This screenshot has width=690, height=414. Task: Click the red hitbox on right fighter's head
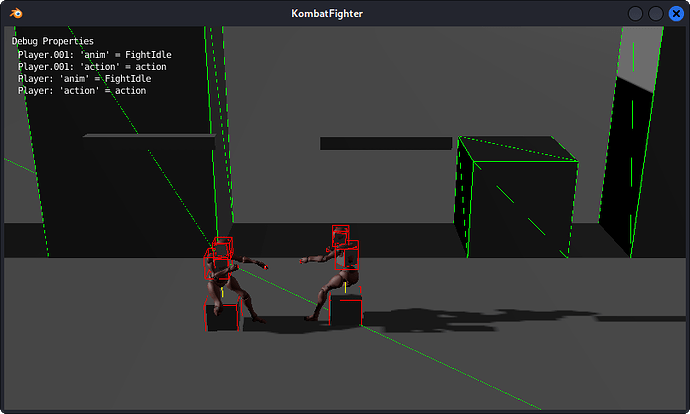[x=341, y=236]
